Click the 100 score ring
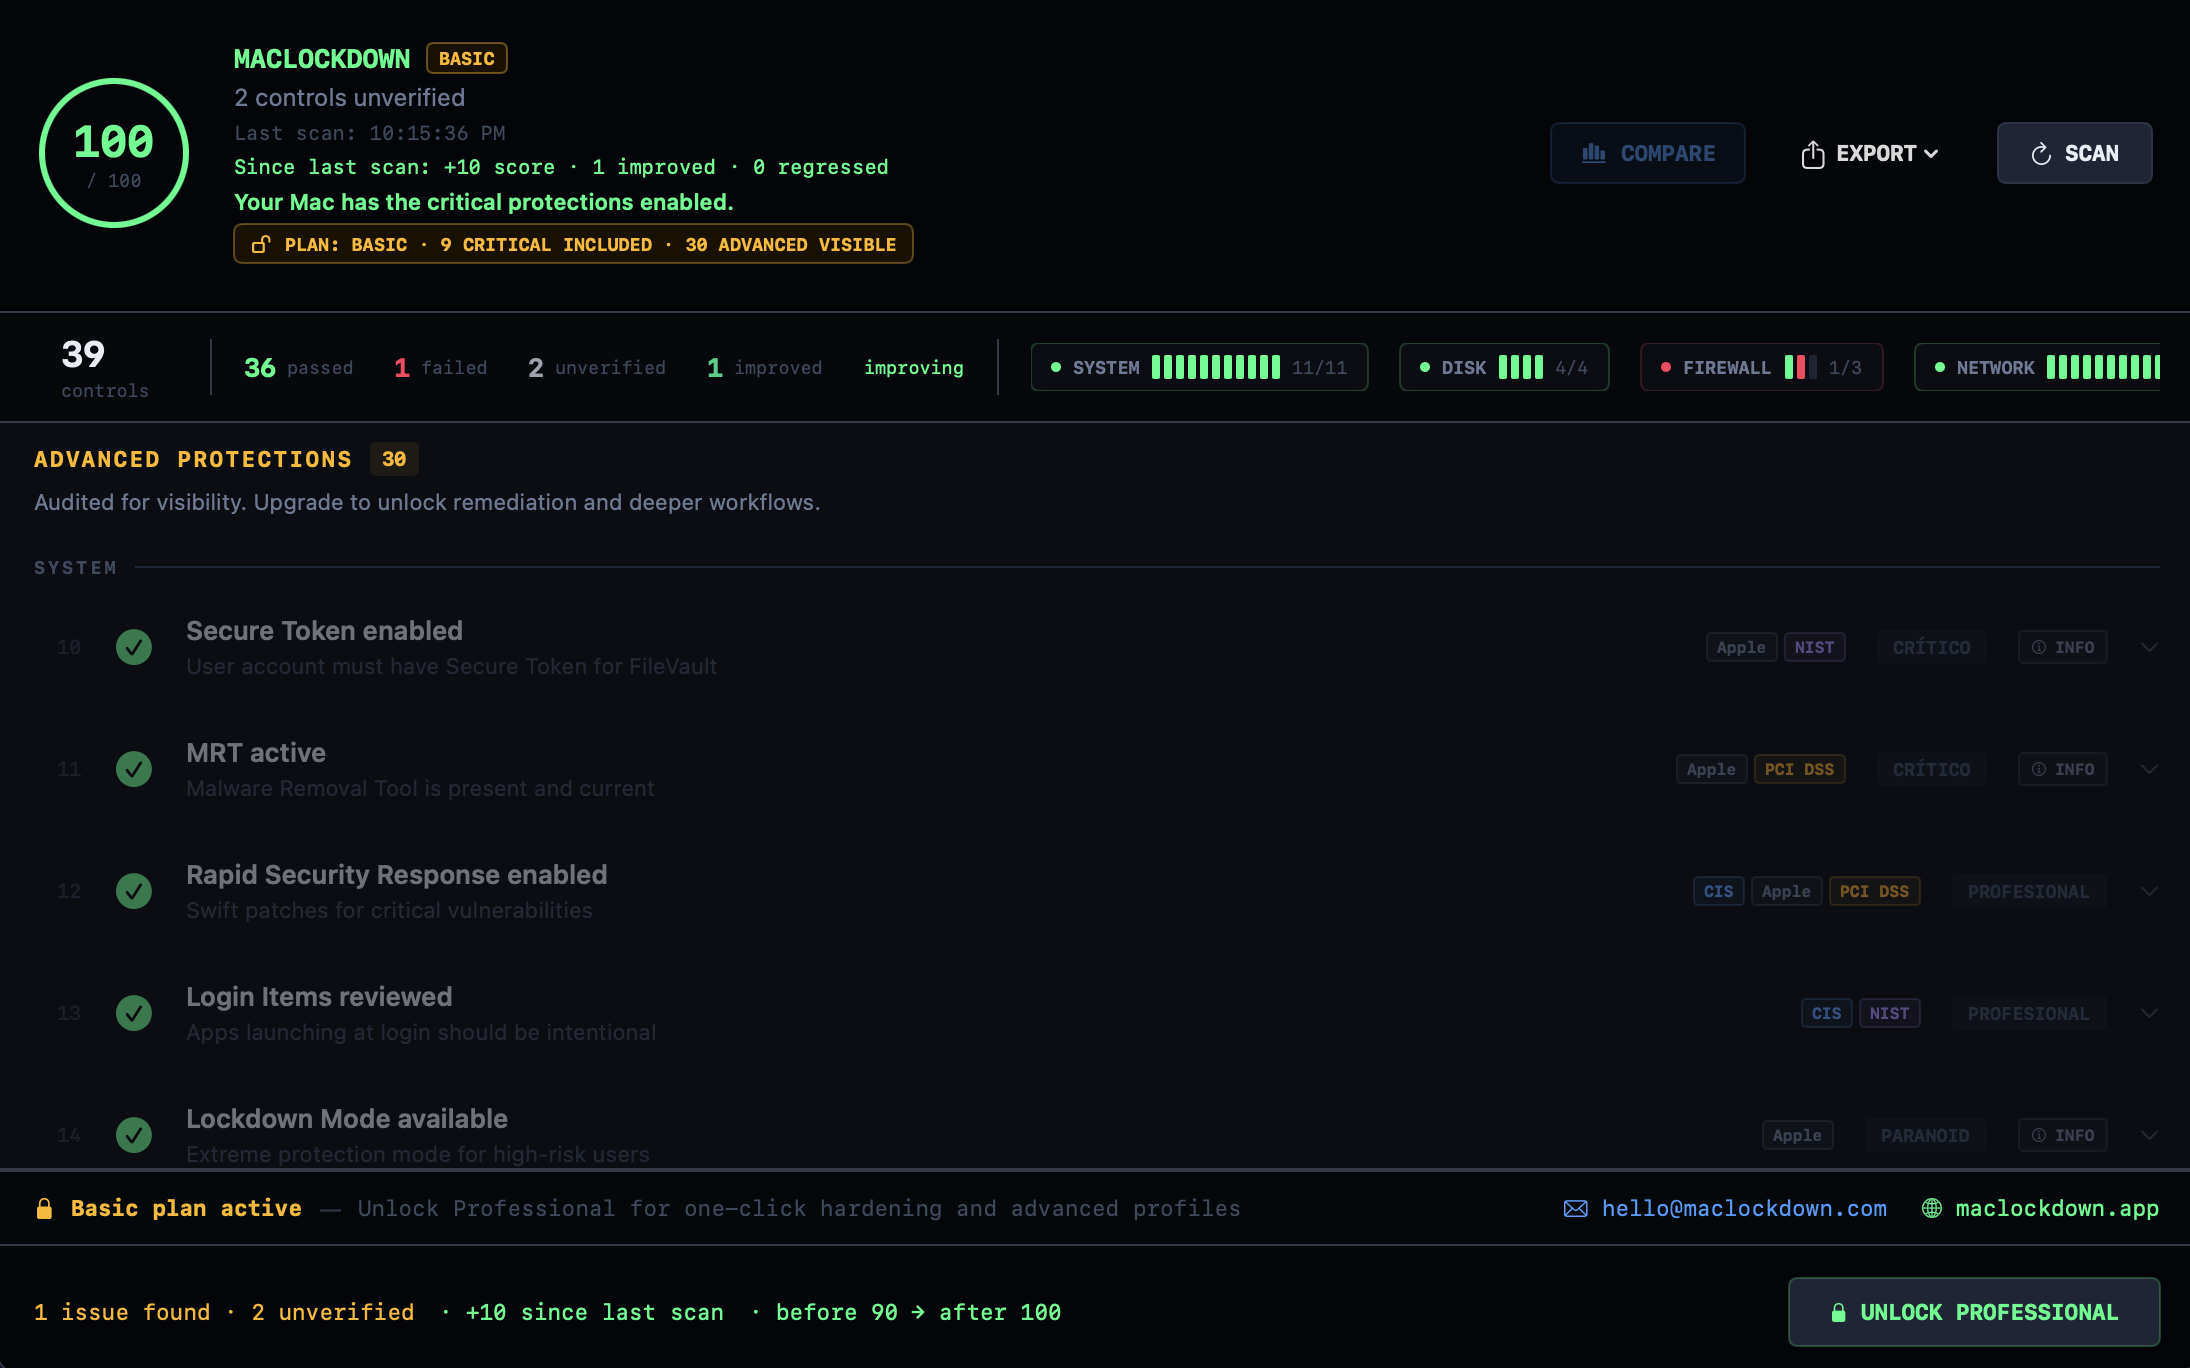Viewport: 2190px width, 1368px height. tap(114, 153)
